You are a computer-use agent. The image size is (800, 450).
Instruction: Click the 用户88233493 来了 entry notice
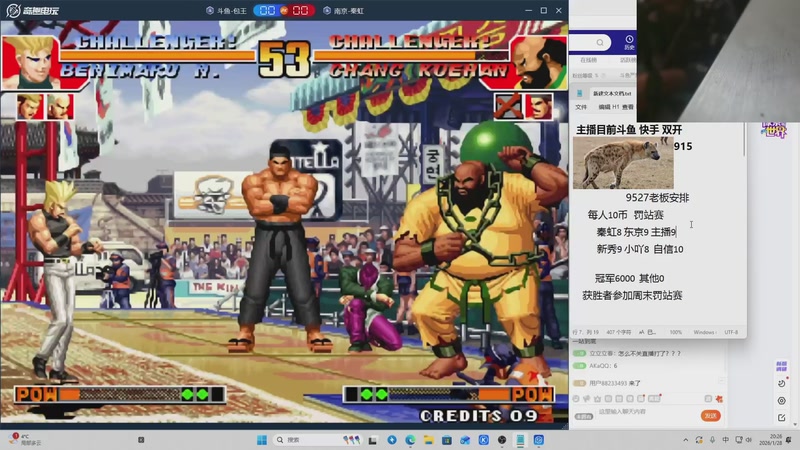607,383
